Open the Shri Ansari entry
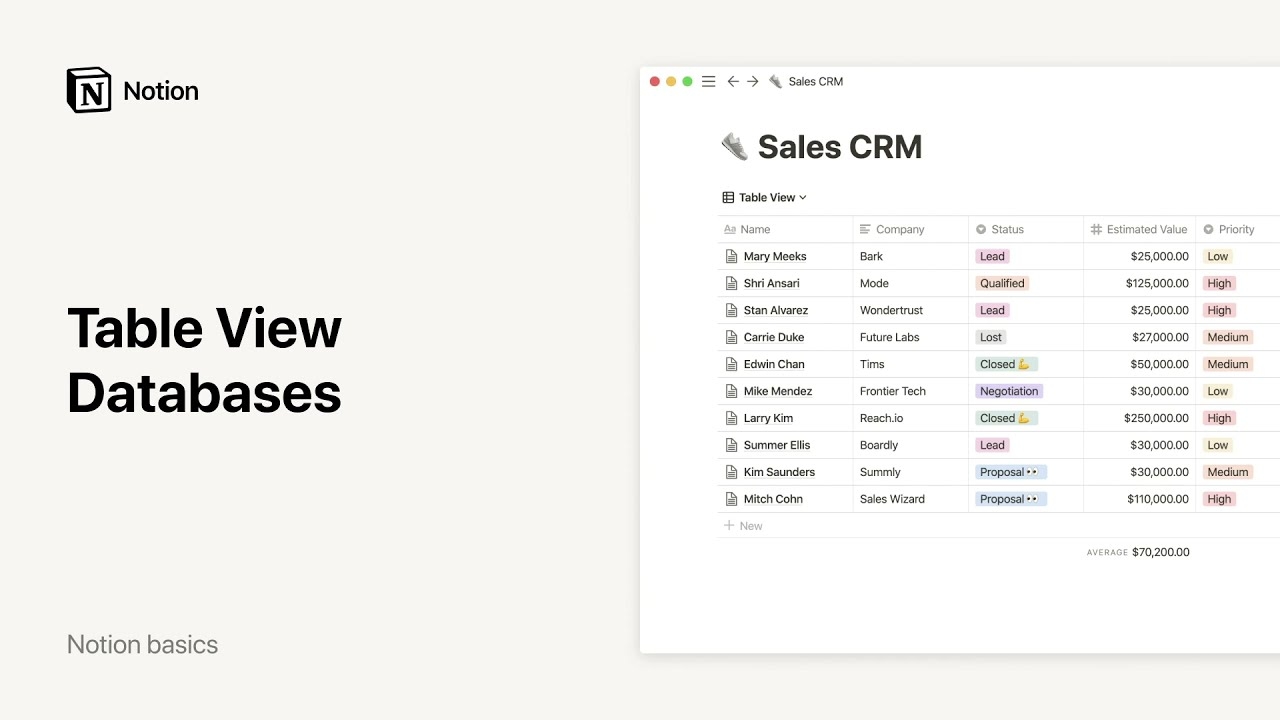This screenshot has width=1280, height=720. point(771,284)
